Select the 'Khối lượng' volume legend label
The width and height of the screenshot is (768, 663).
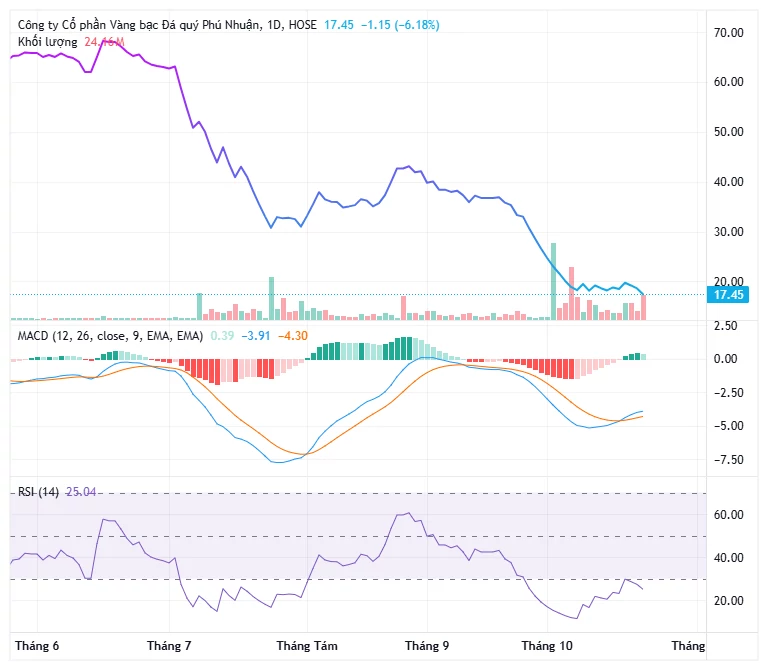[x=48, y=42]
